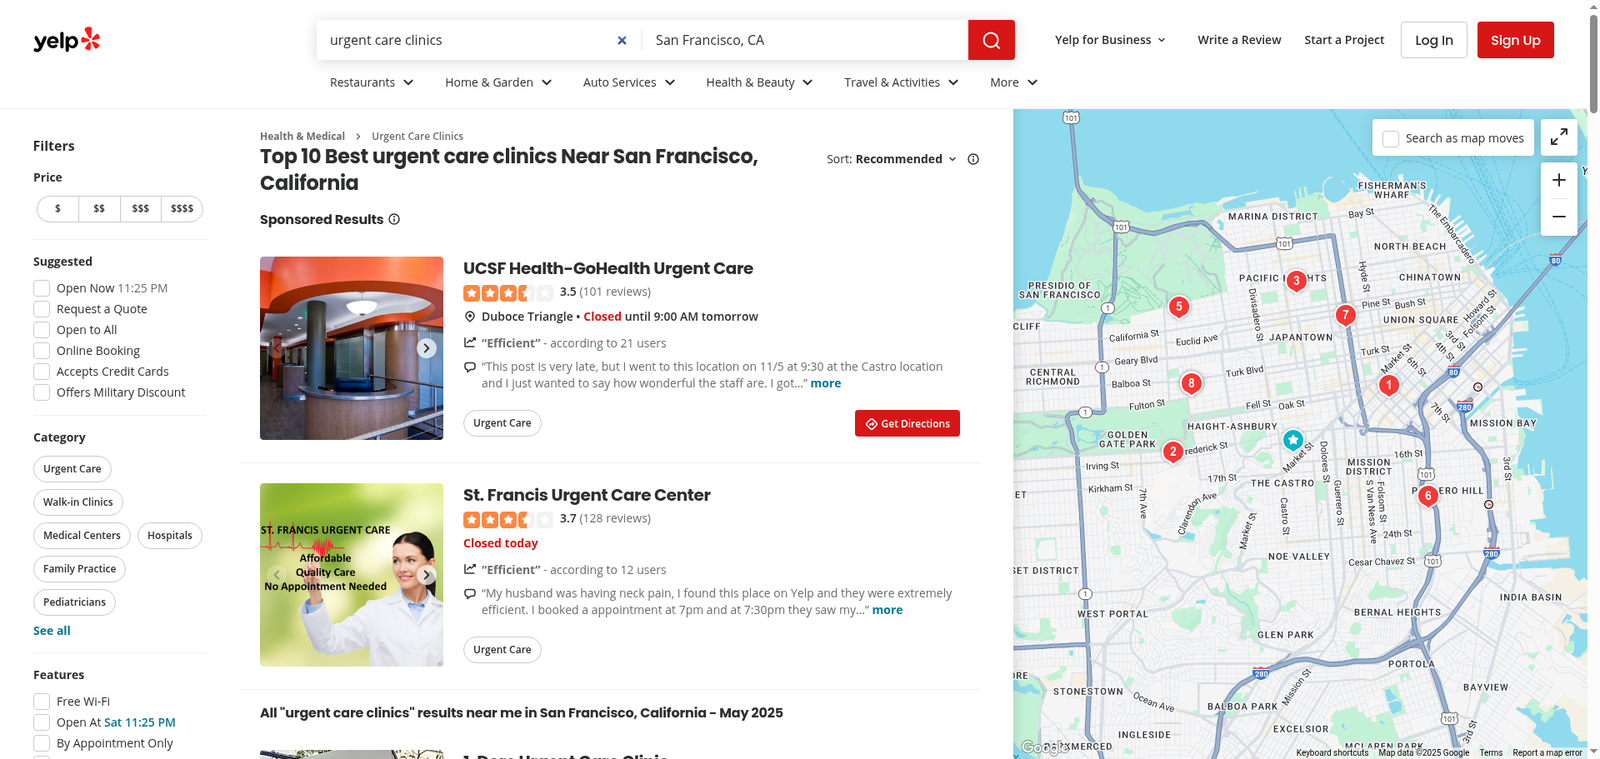Show next photo for St. Francis Urgent Care Center

(x=427, y=575)
